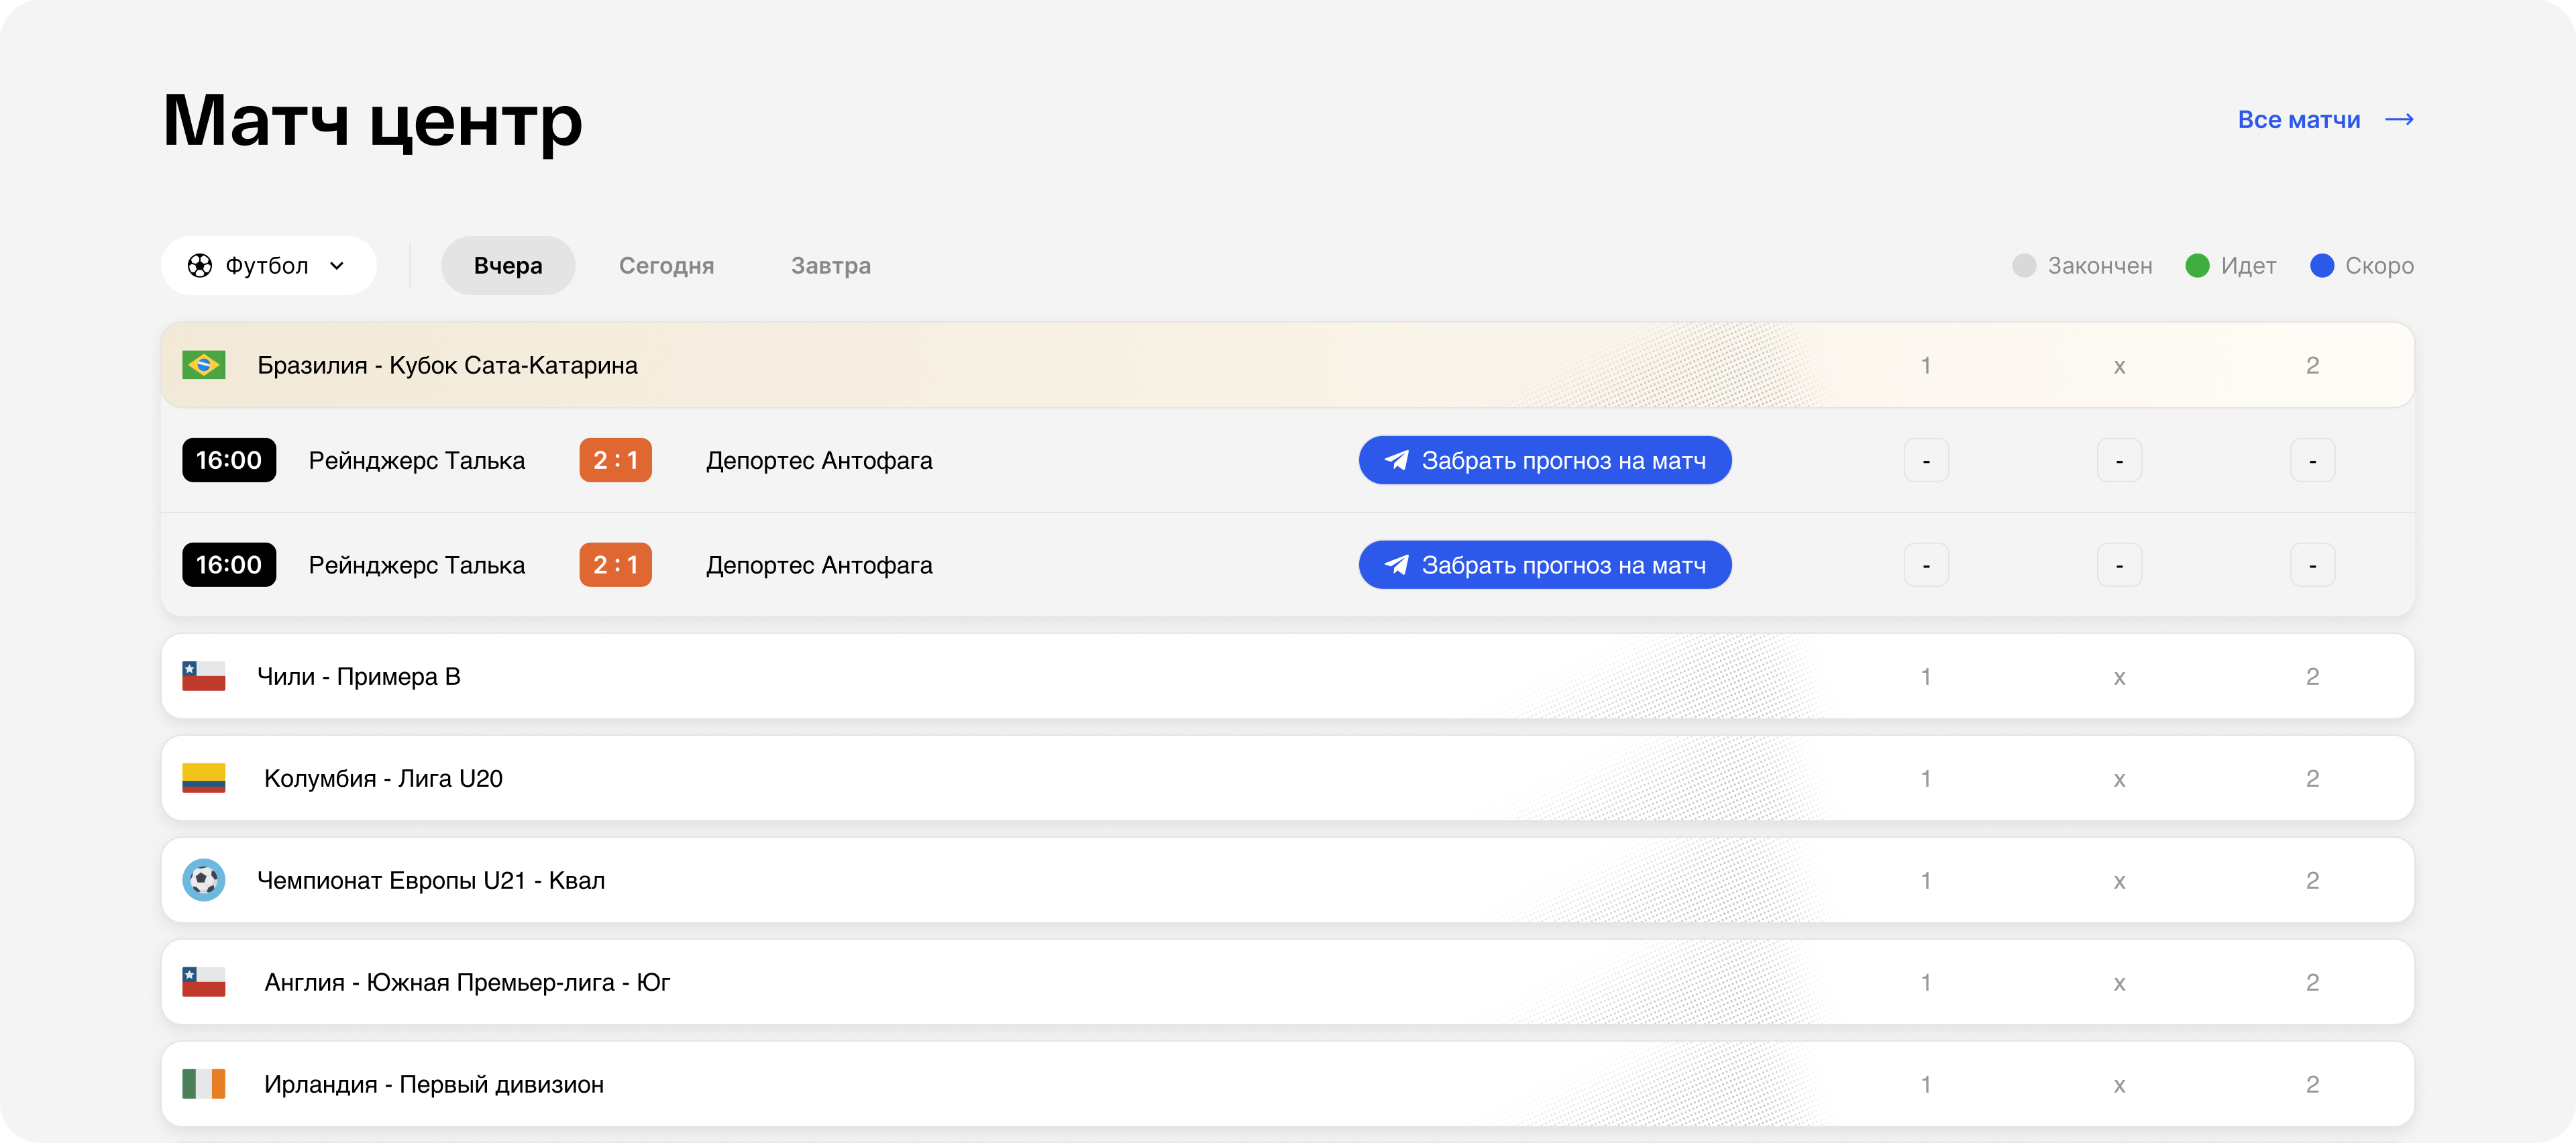Switch to the Завтра tab
This screenshot has width=2576, height=1143.
(830, 265)
